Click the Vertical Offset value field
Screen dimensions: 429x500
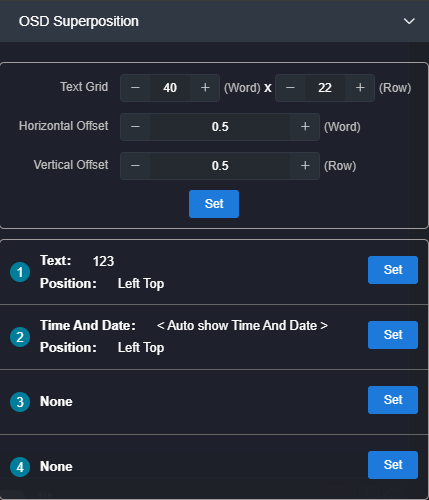point(220,166)
